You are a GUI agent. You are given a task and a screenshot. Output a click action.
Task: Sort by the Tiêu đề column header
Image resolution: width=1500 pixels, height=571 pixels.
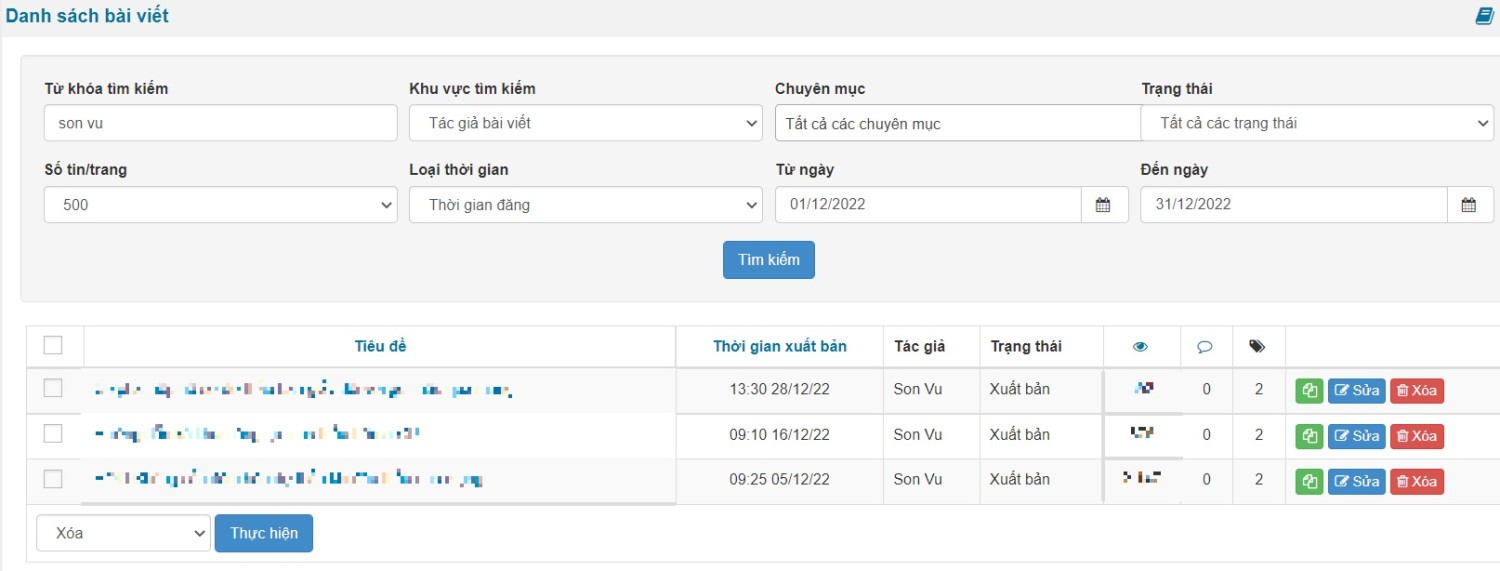380,346
